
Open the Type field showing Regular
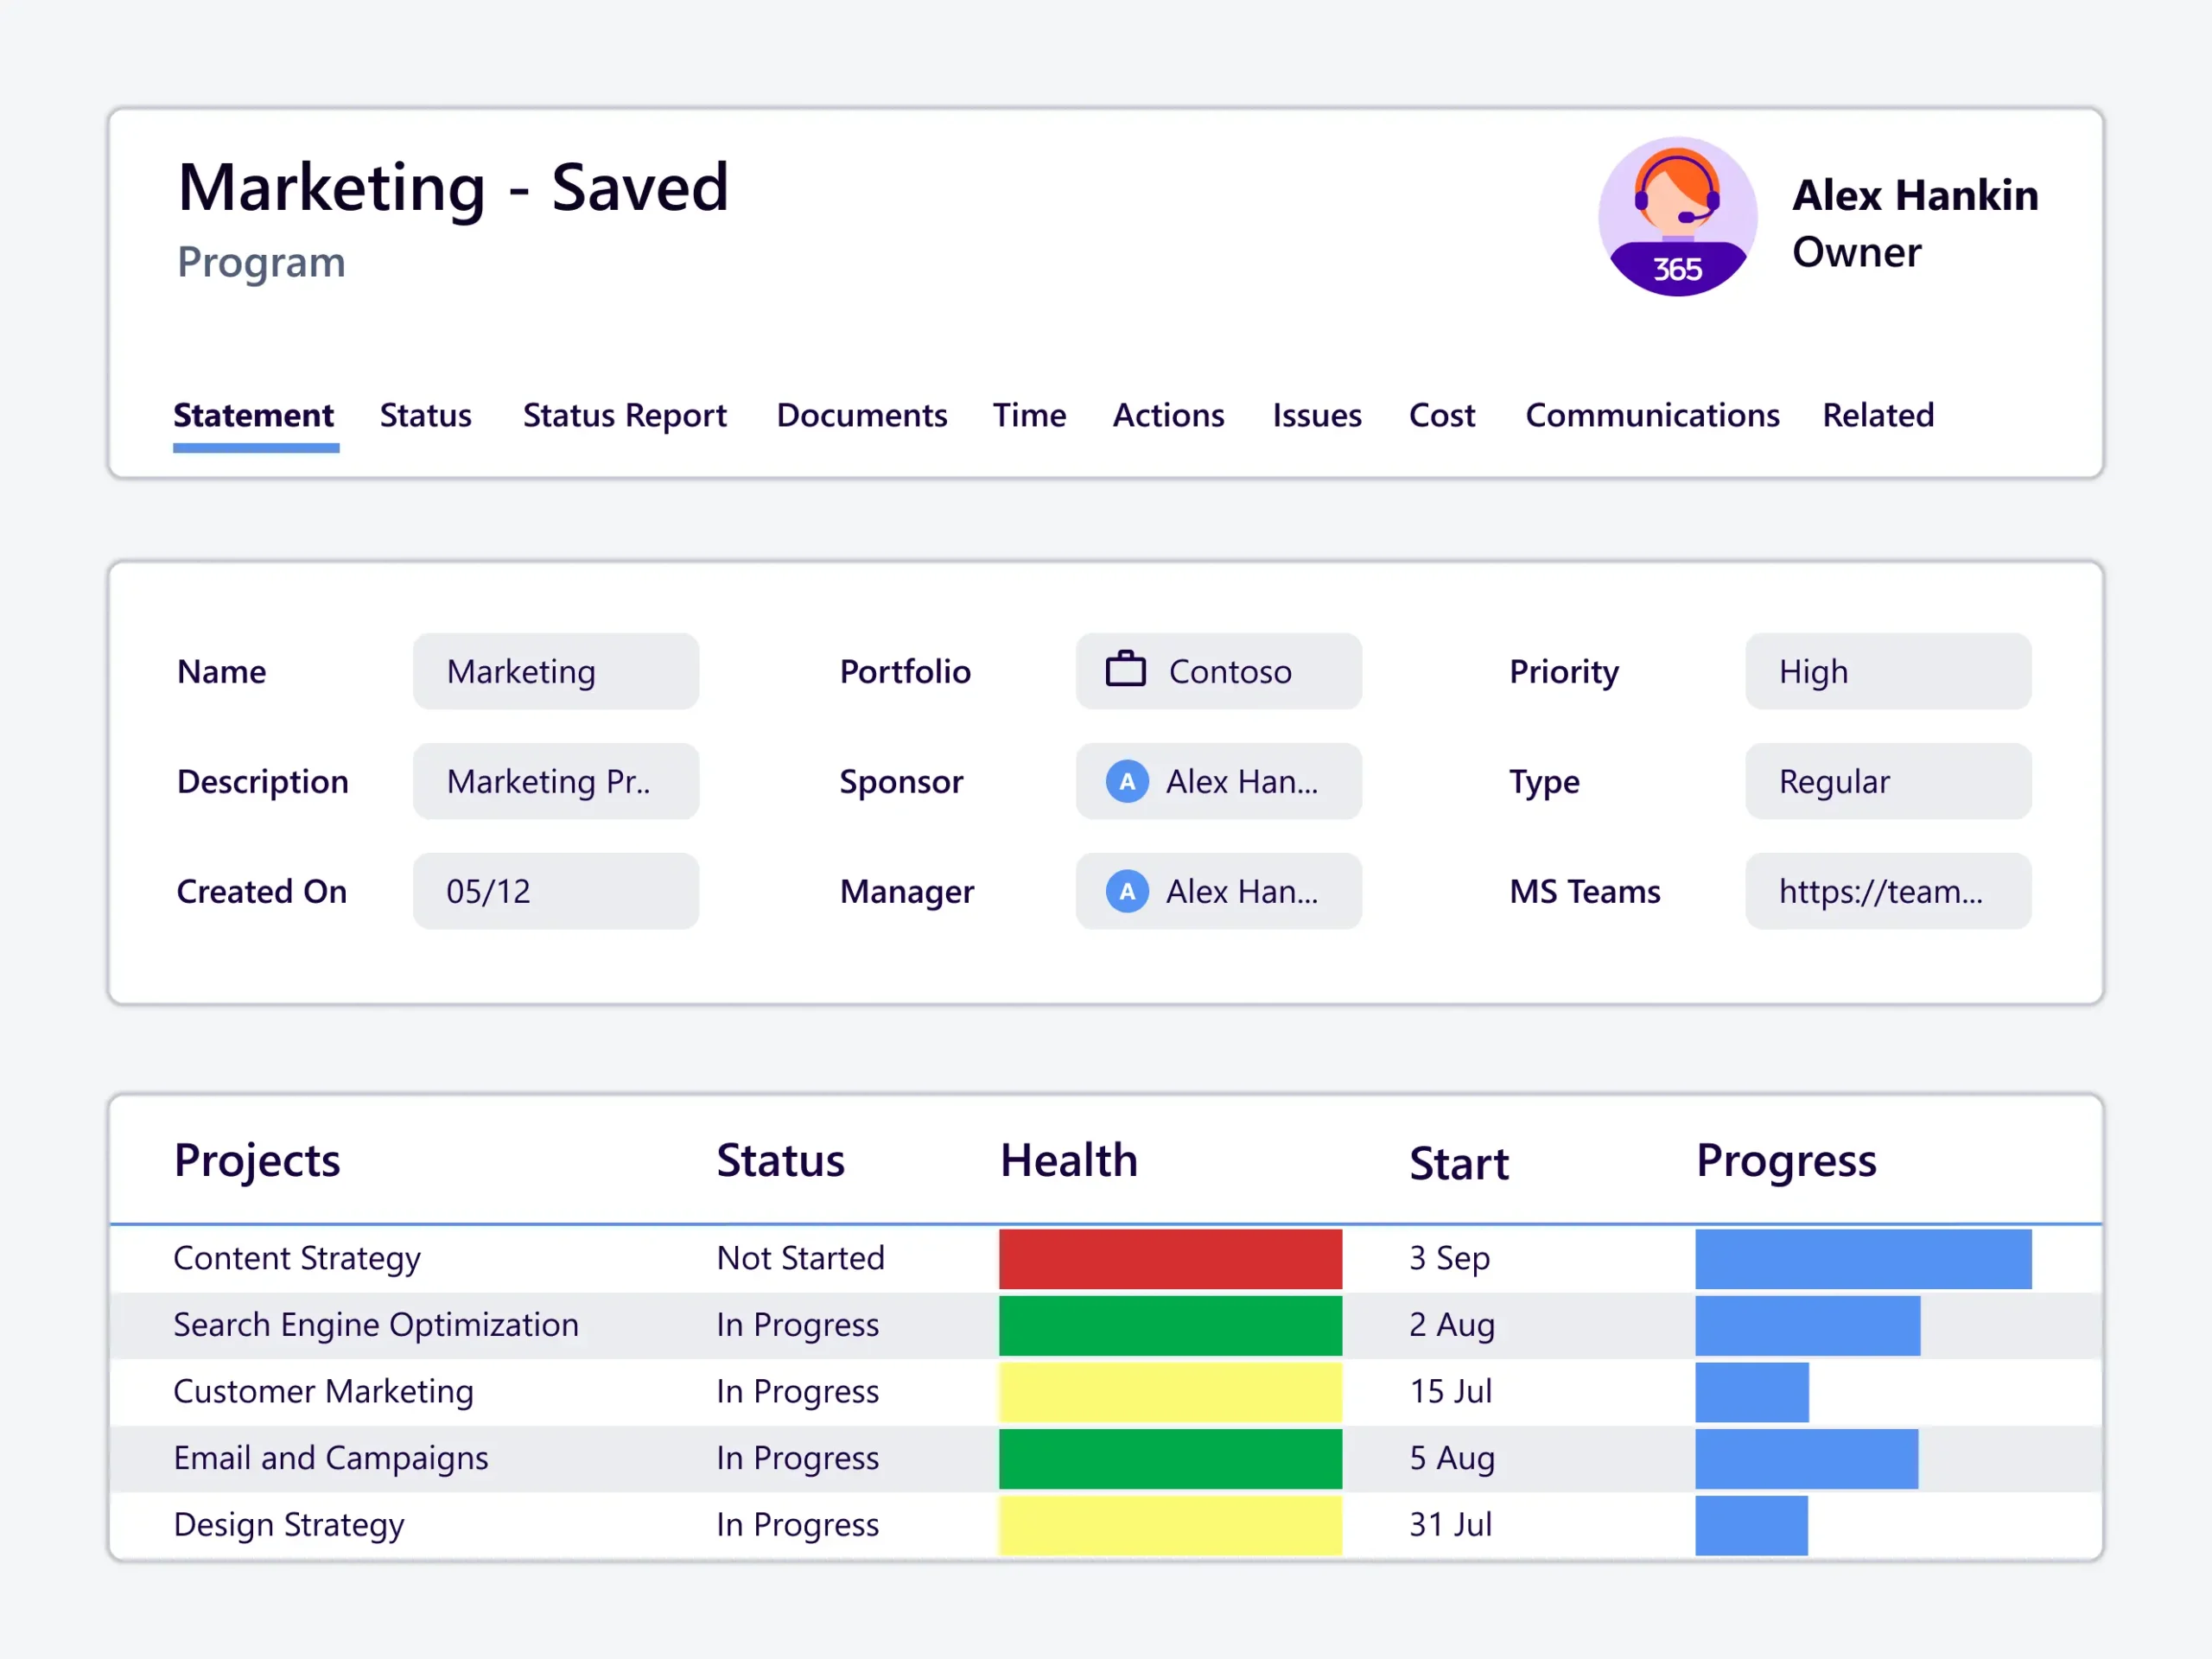(1887, 781)
